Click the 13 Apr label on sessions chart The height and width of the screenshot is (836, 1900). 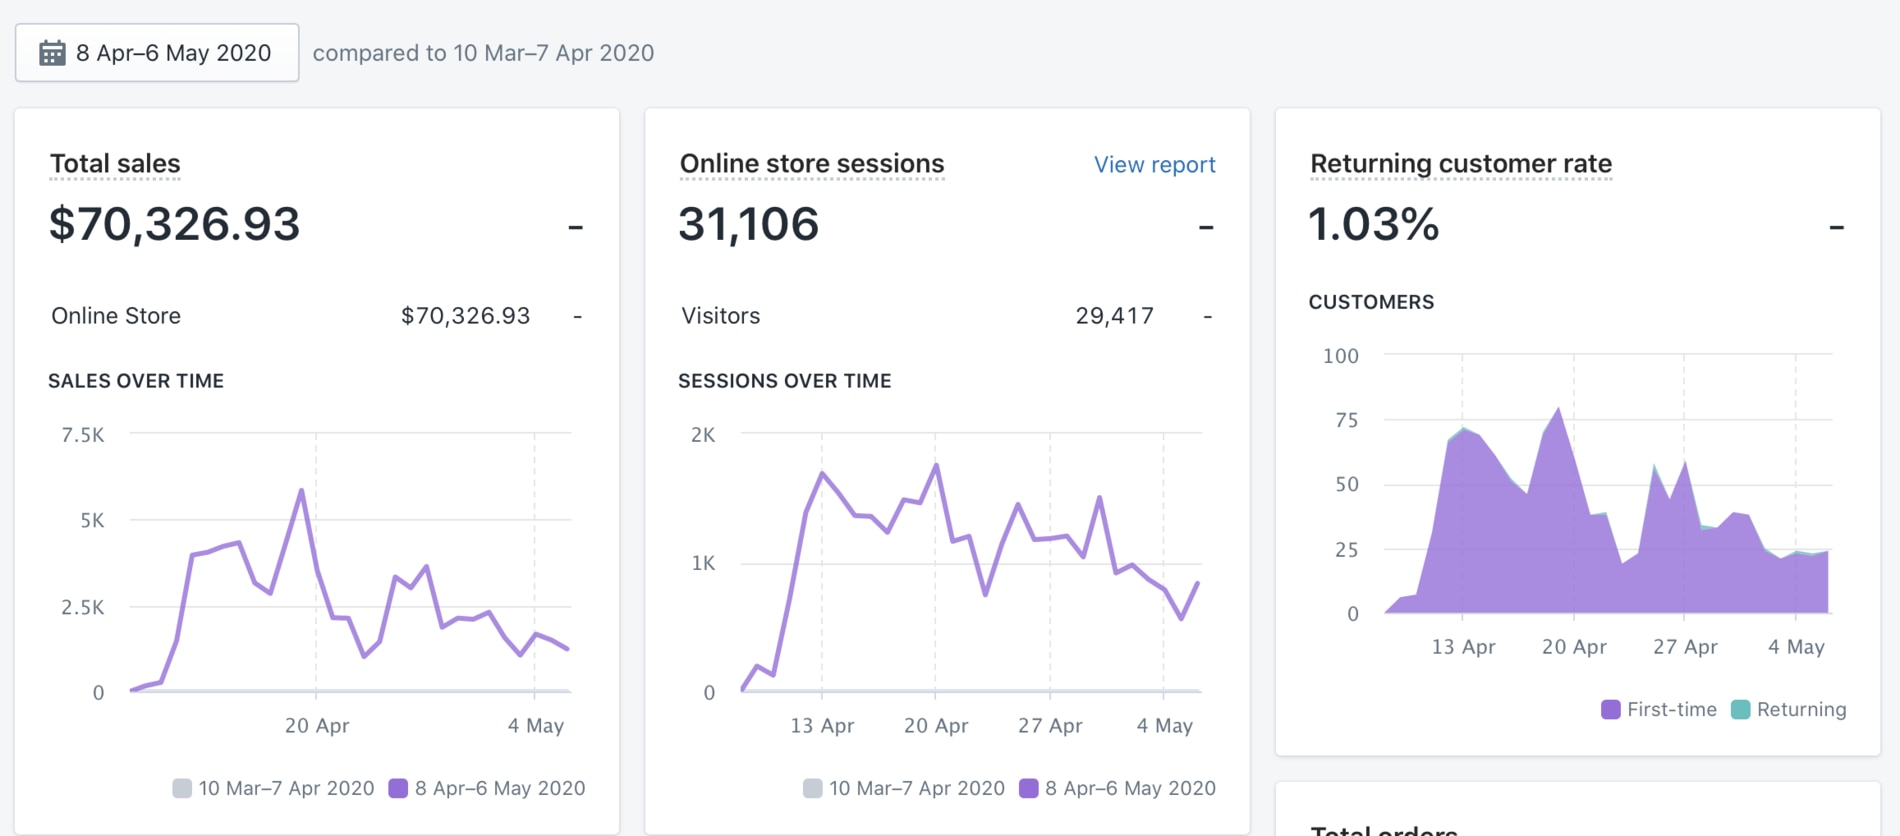pyautogui.click(x=822, y=725)
